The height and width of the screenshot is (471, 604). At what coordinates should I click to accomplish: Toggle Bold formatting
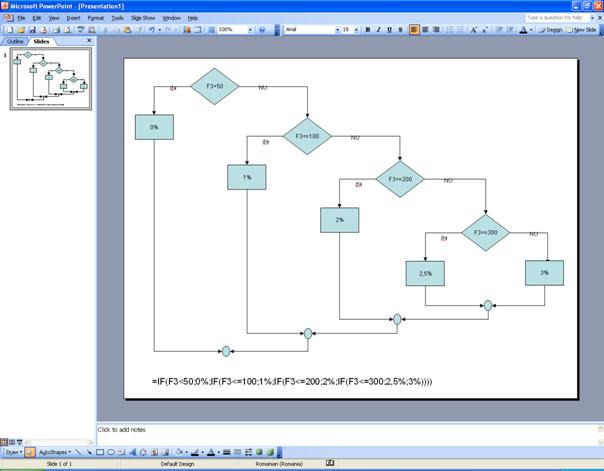click(367, 30)
